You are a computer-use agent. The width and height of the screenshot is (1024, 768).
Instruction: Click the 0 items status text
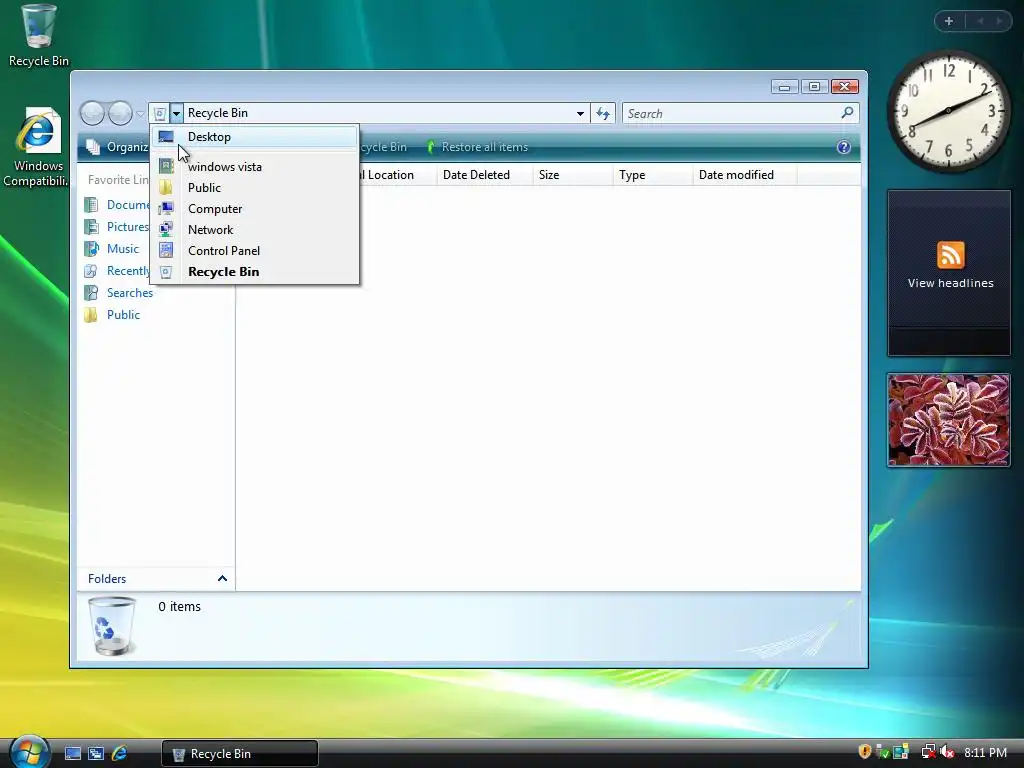click(179, 607)
